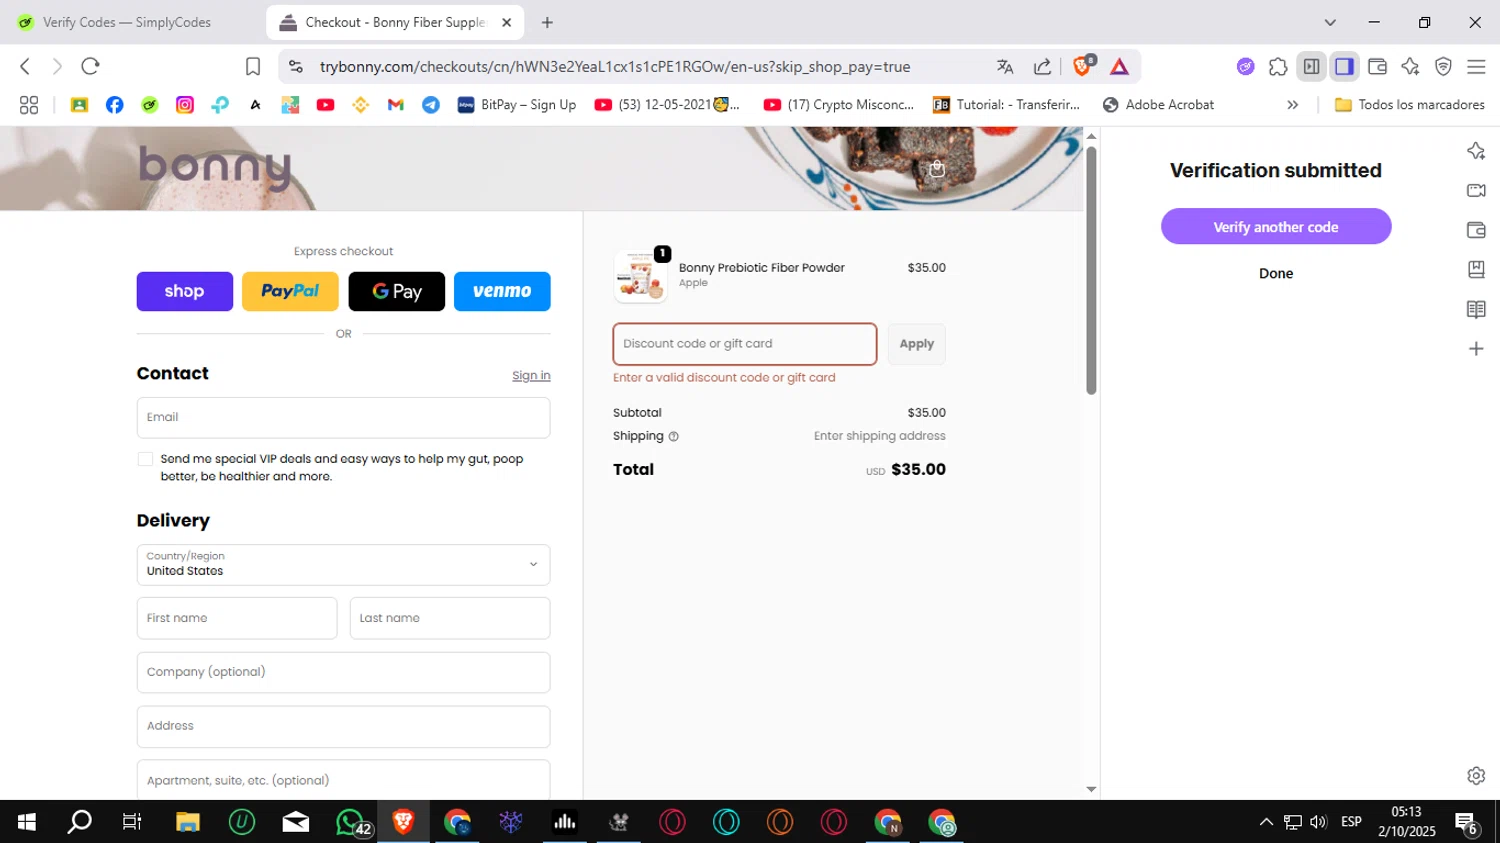Click the shipping info help icon

pos(674,437)
